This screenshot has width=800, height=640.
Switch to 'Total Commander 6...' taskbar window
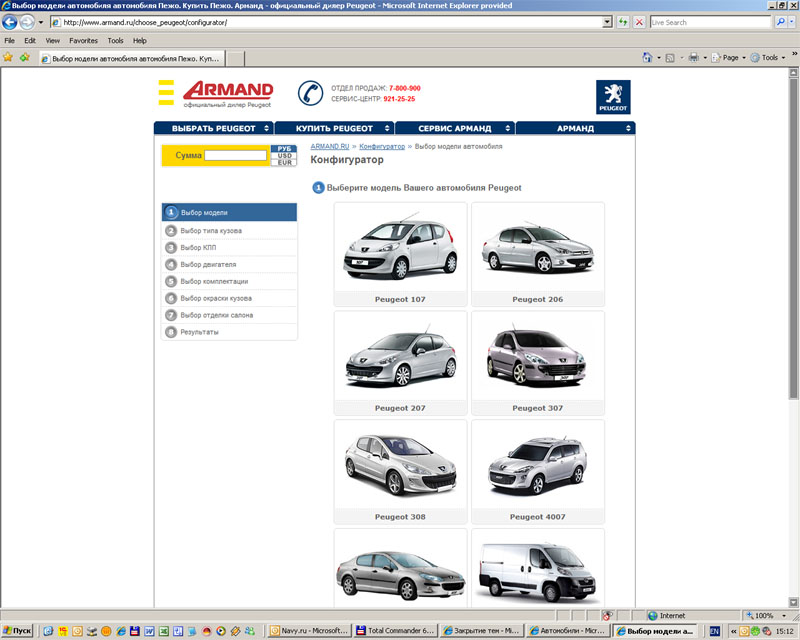(x=395, y=631)
